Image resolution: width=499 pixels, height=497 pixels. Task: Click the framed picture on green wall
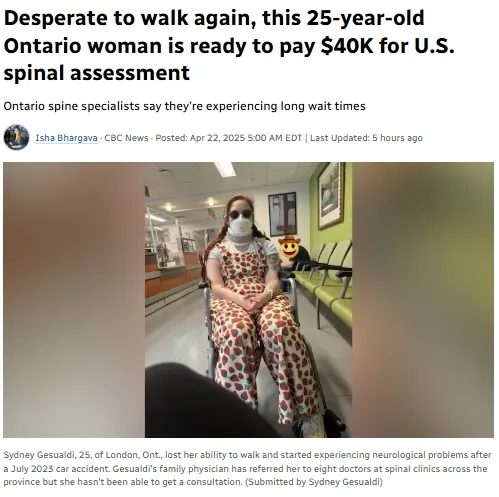click(x=331, y=195)
